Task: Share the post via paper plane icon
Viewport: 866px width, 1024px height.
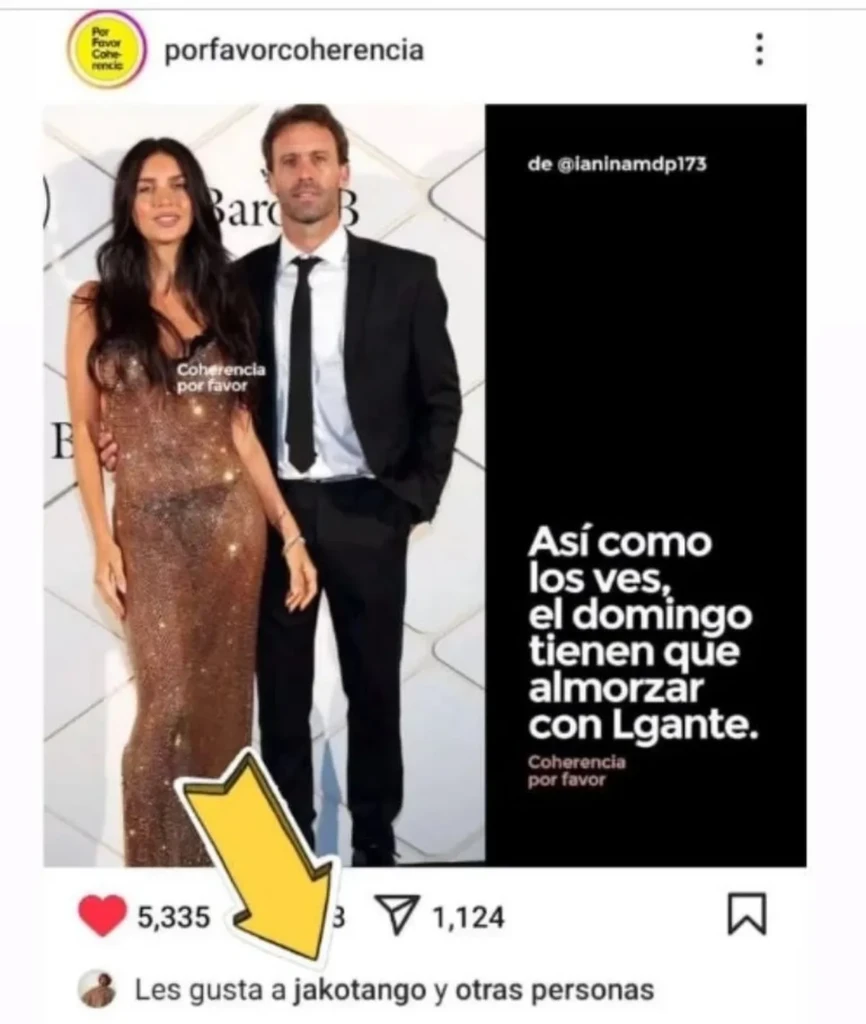Action: click(x=396, y=914)
